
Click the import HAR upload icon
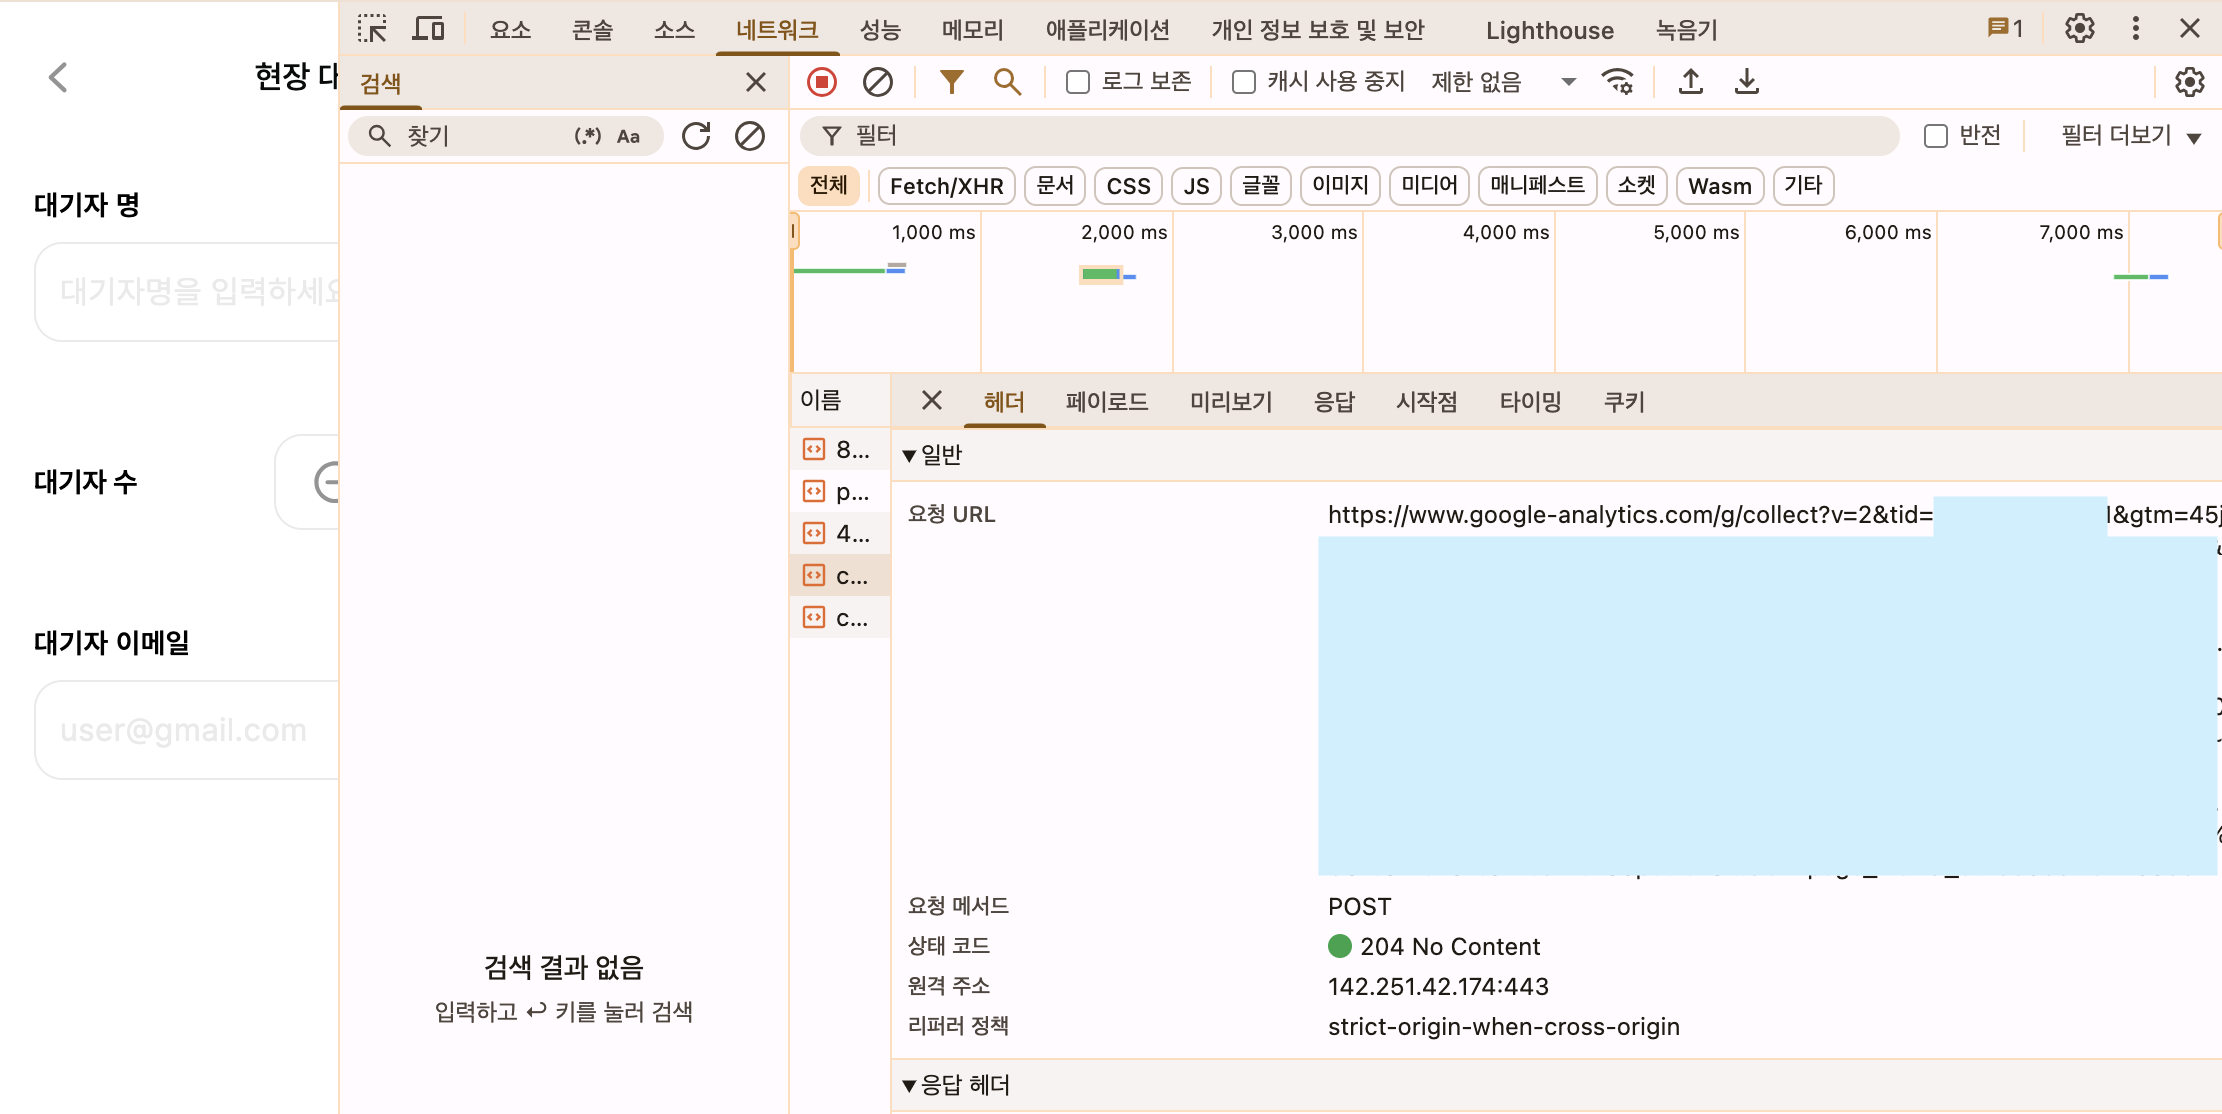coord(1691,82)
